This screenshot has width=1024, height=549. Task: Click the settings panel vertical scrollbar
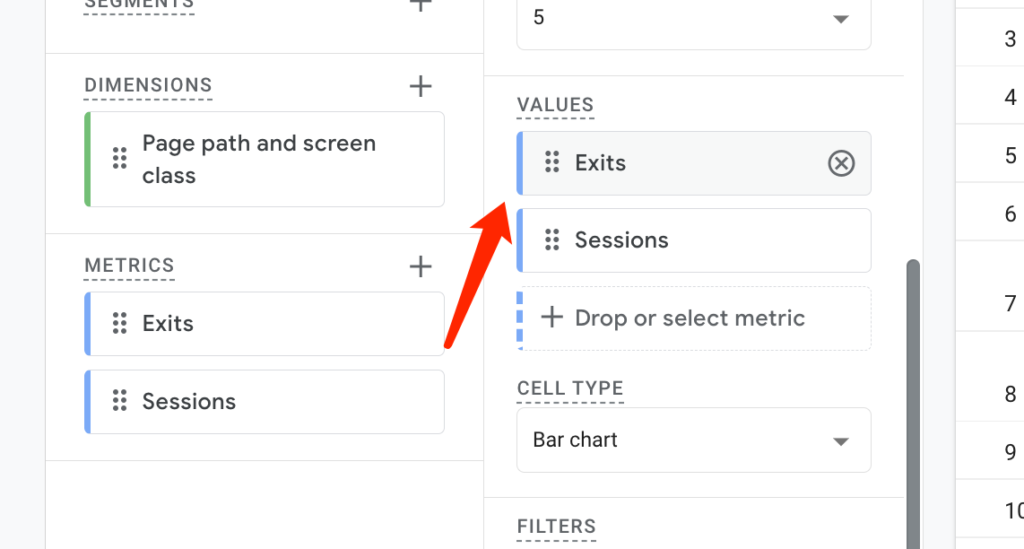click(913, 405)
